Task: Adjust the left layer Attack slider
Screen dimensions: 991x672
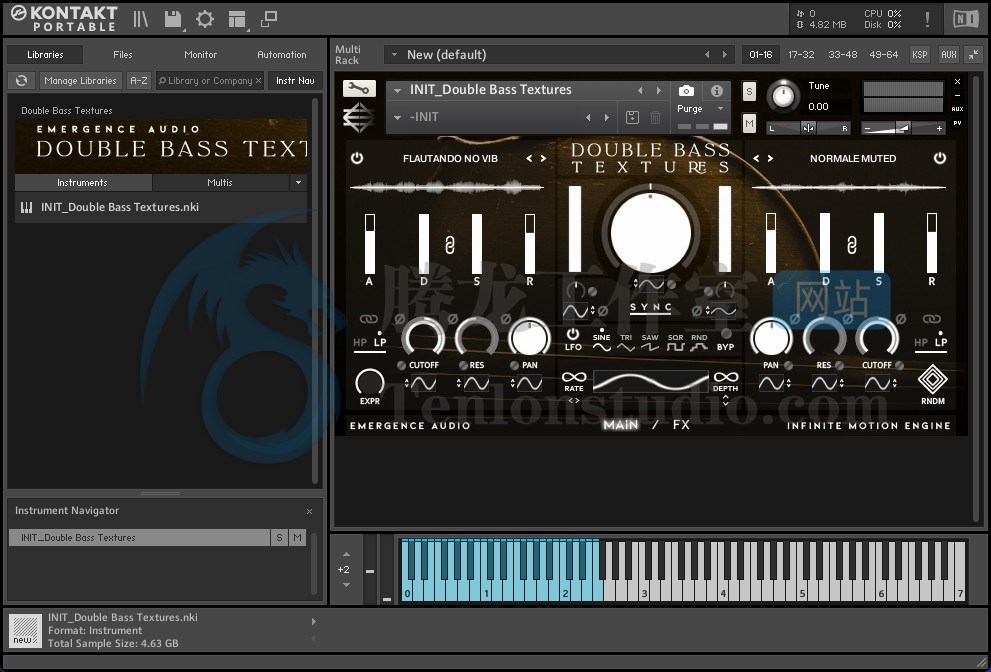Action: point(370,243)
